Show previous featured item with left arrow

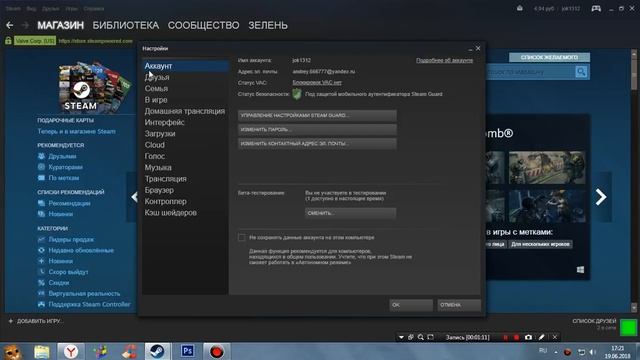(134, 197)
